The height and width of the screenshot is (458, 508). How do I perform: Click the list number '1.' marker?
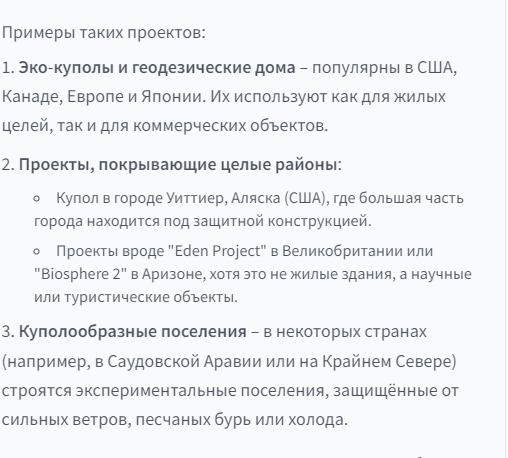tap(8, 68)
